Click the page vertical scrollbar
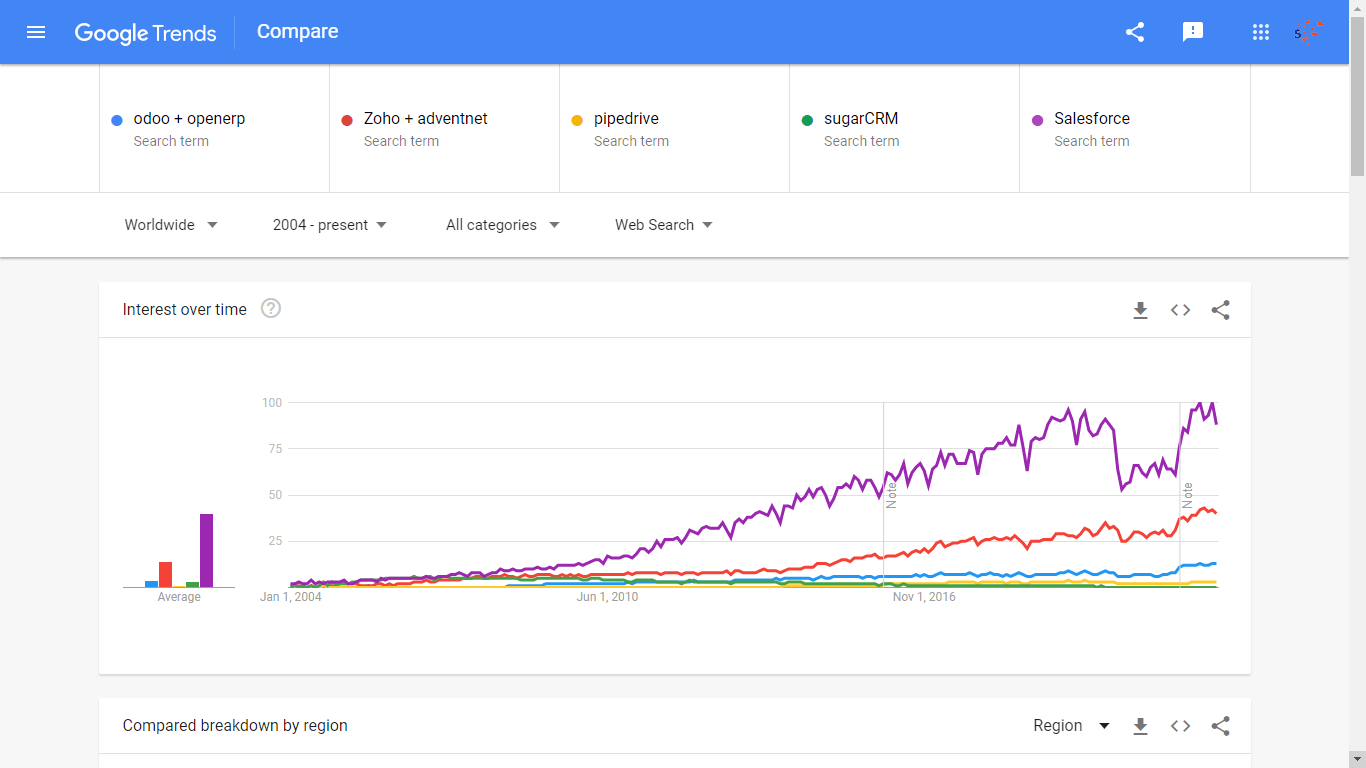Viewport: 1366px width, 768px height. pyautogui.click(x=1357, y=95)
